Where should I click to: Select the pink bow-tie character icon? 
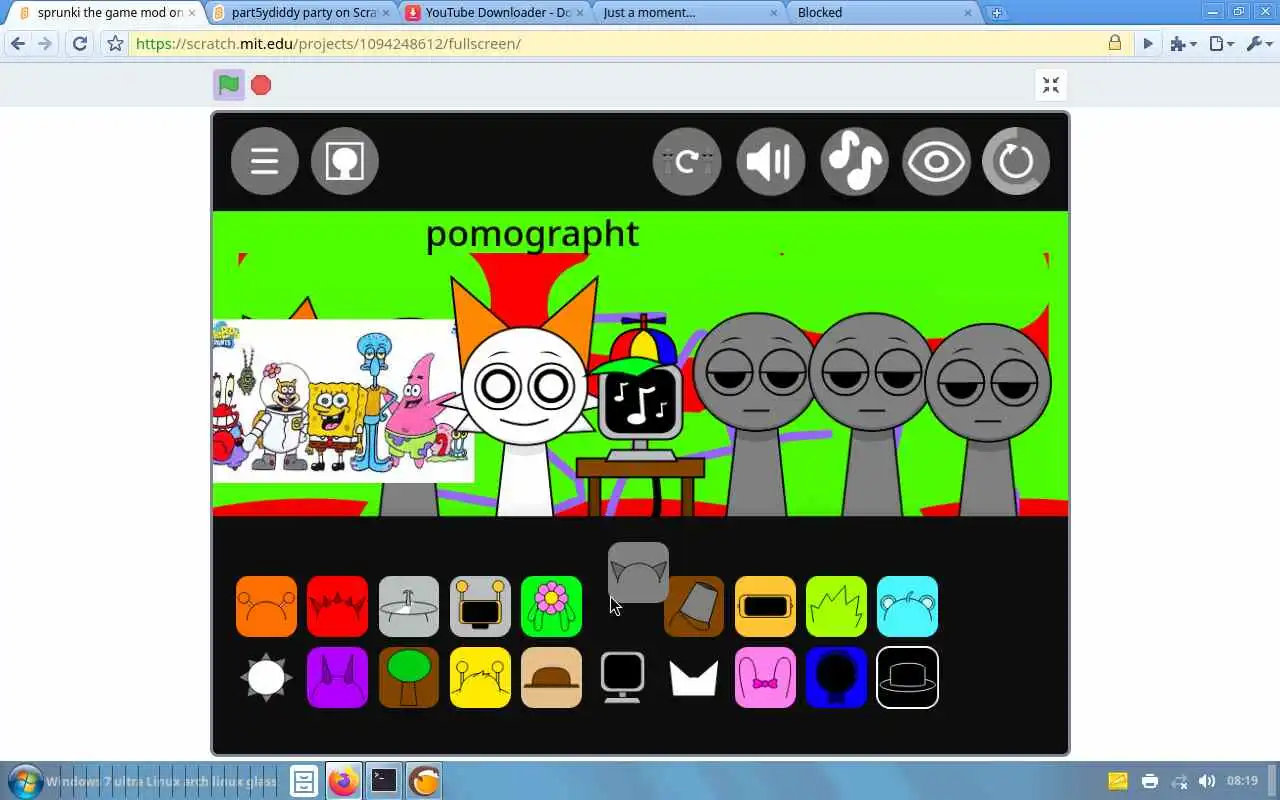[x=765, y=677]
